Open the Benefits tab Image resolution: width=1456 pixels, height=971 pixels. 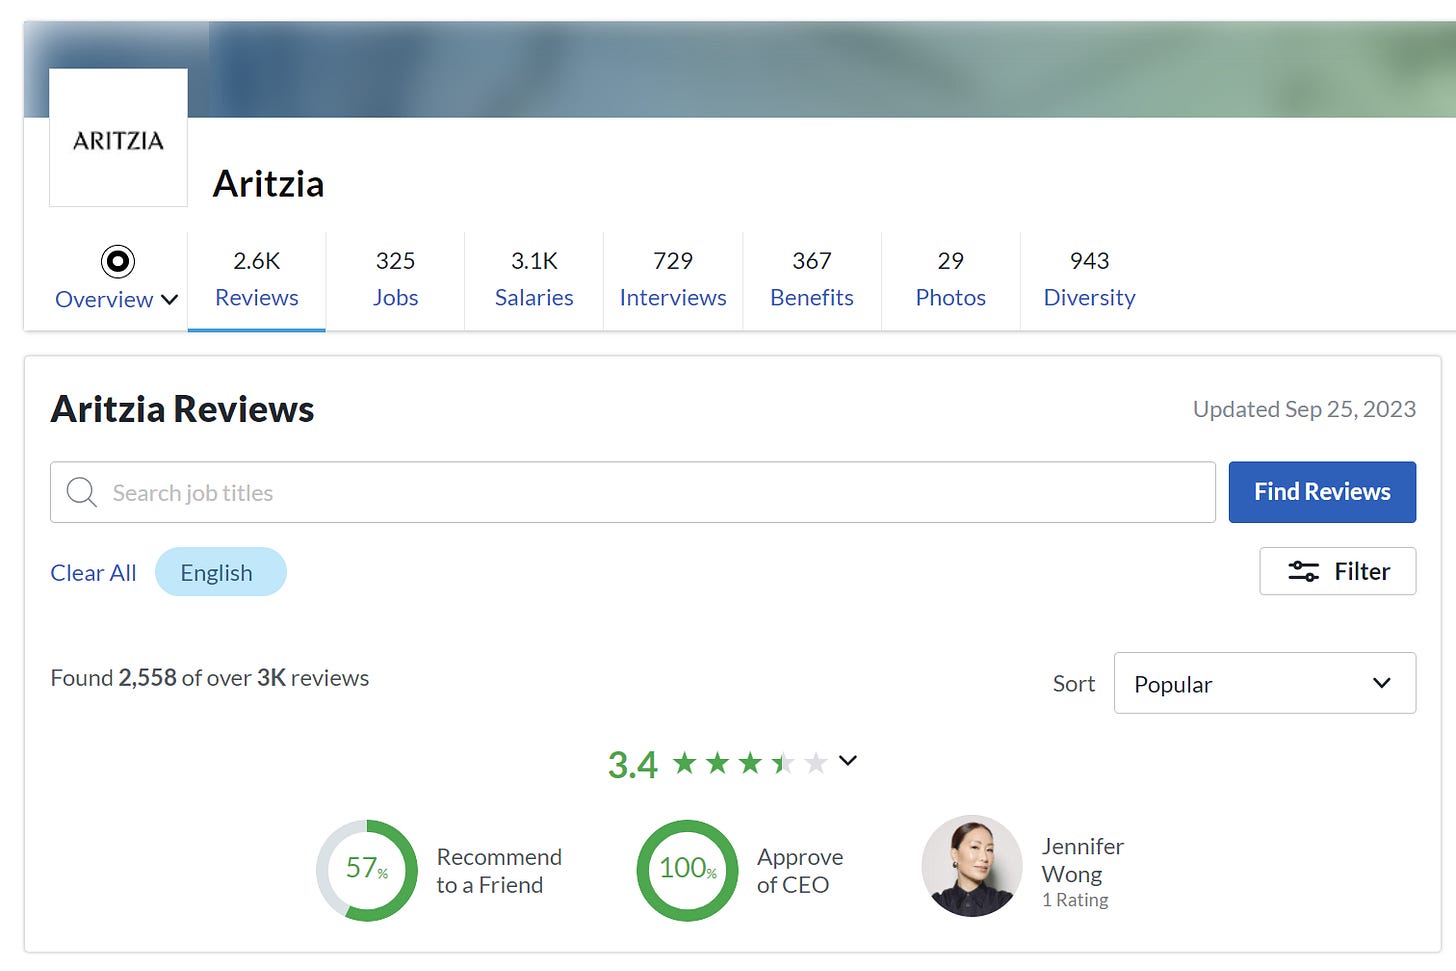pyautogui.click(x=812, y=280)
